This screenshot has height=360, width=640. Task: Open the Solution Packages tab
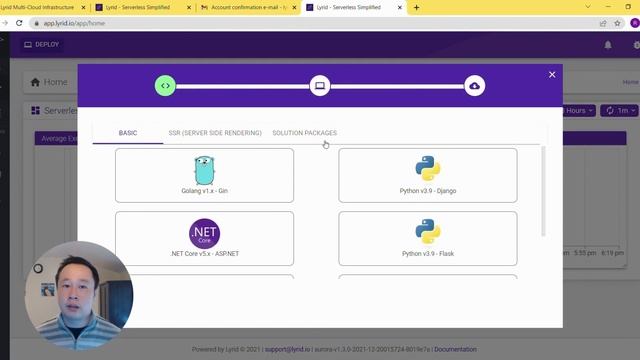[x=304, y=133]
